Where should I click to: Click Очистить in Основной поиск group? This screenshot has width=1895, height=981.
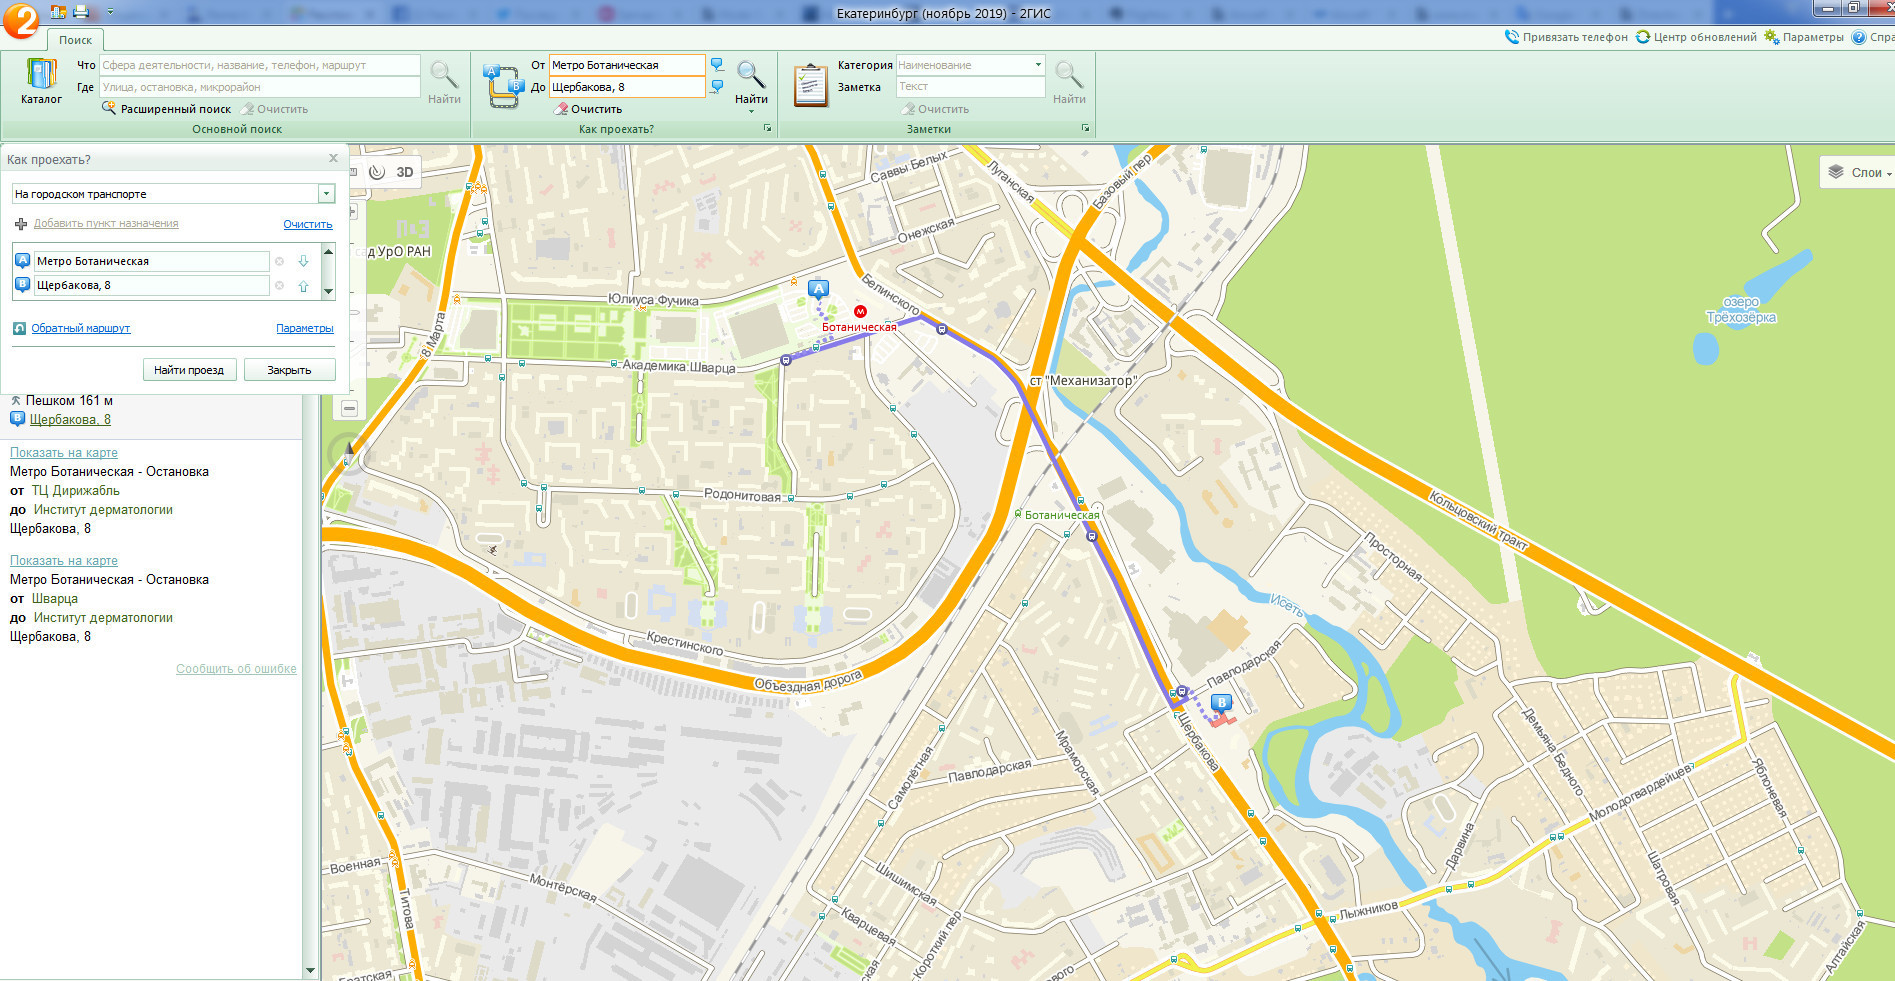pos(275,109)
